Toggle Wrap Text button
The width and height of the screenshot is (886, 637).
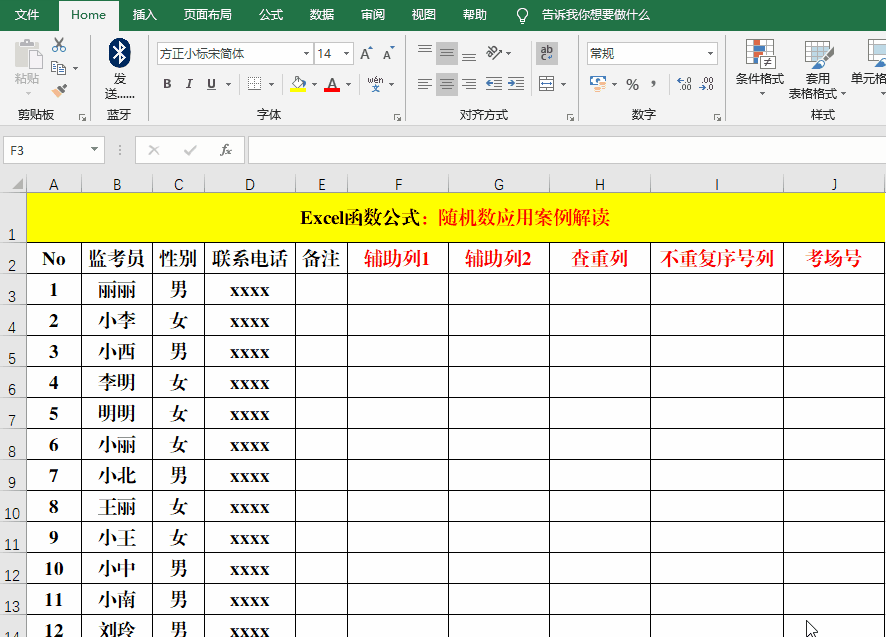(x=546, y=53)
